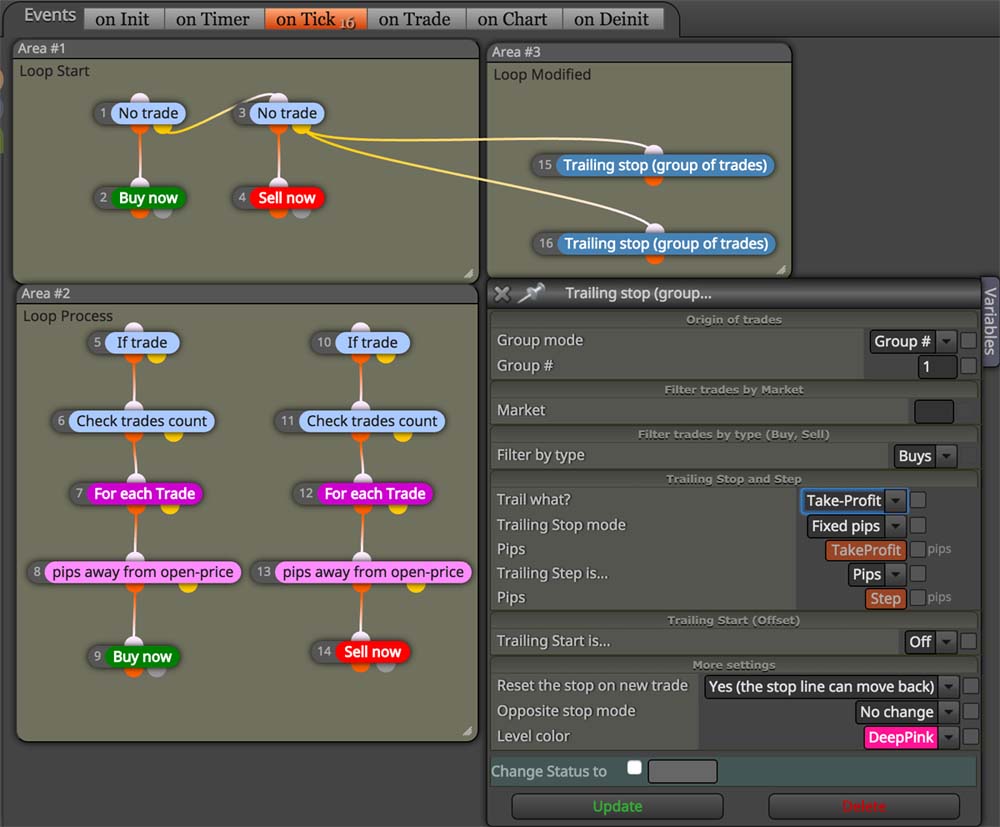This screenshot has width=1000, height=827.
Task: Open the Opposite stop mode dropdown
Action: pos(906,712)
